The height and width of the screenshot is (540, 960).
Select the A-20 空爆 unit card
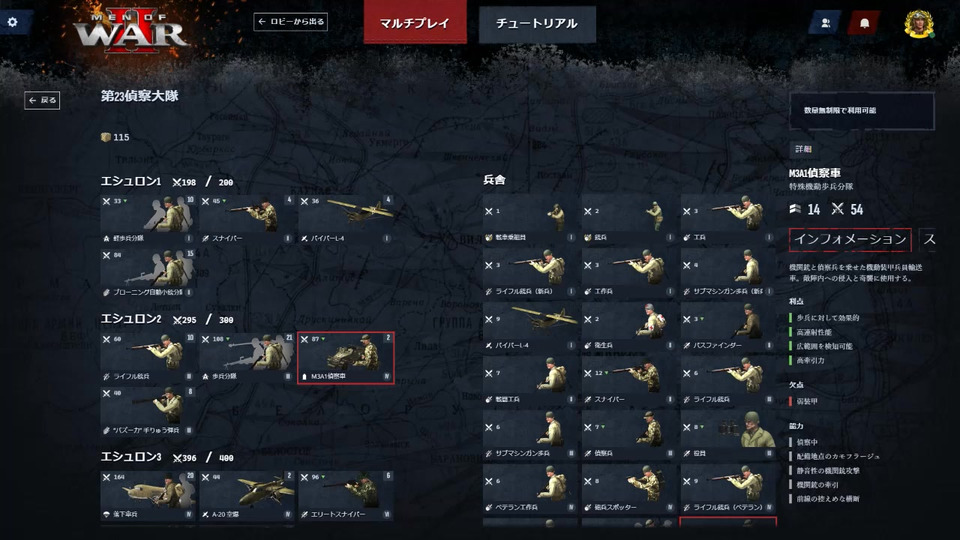pos(247,496)
